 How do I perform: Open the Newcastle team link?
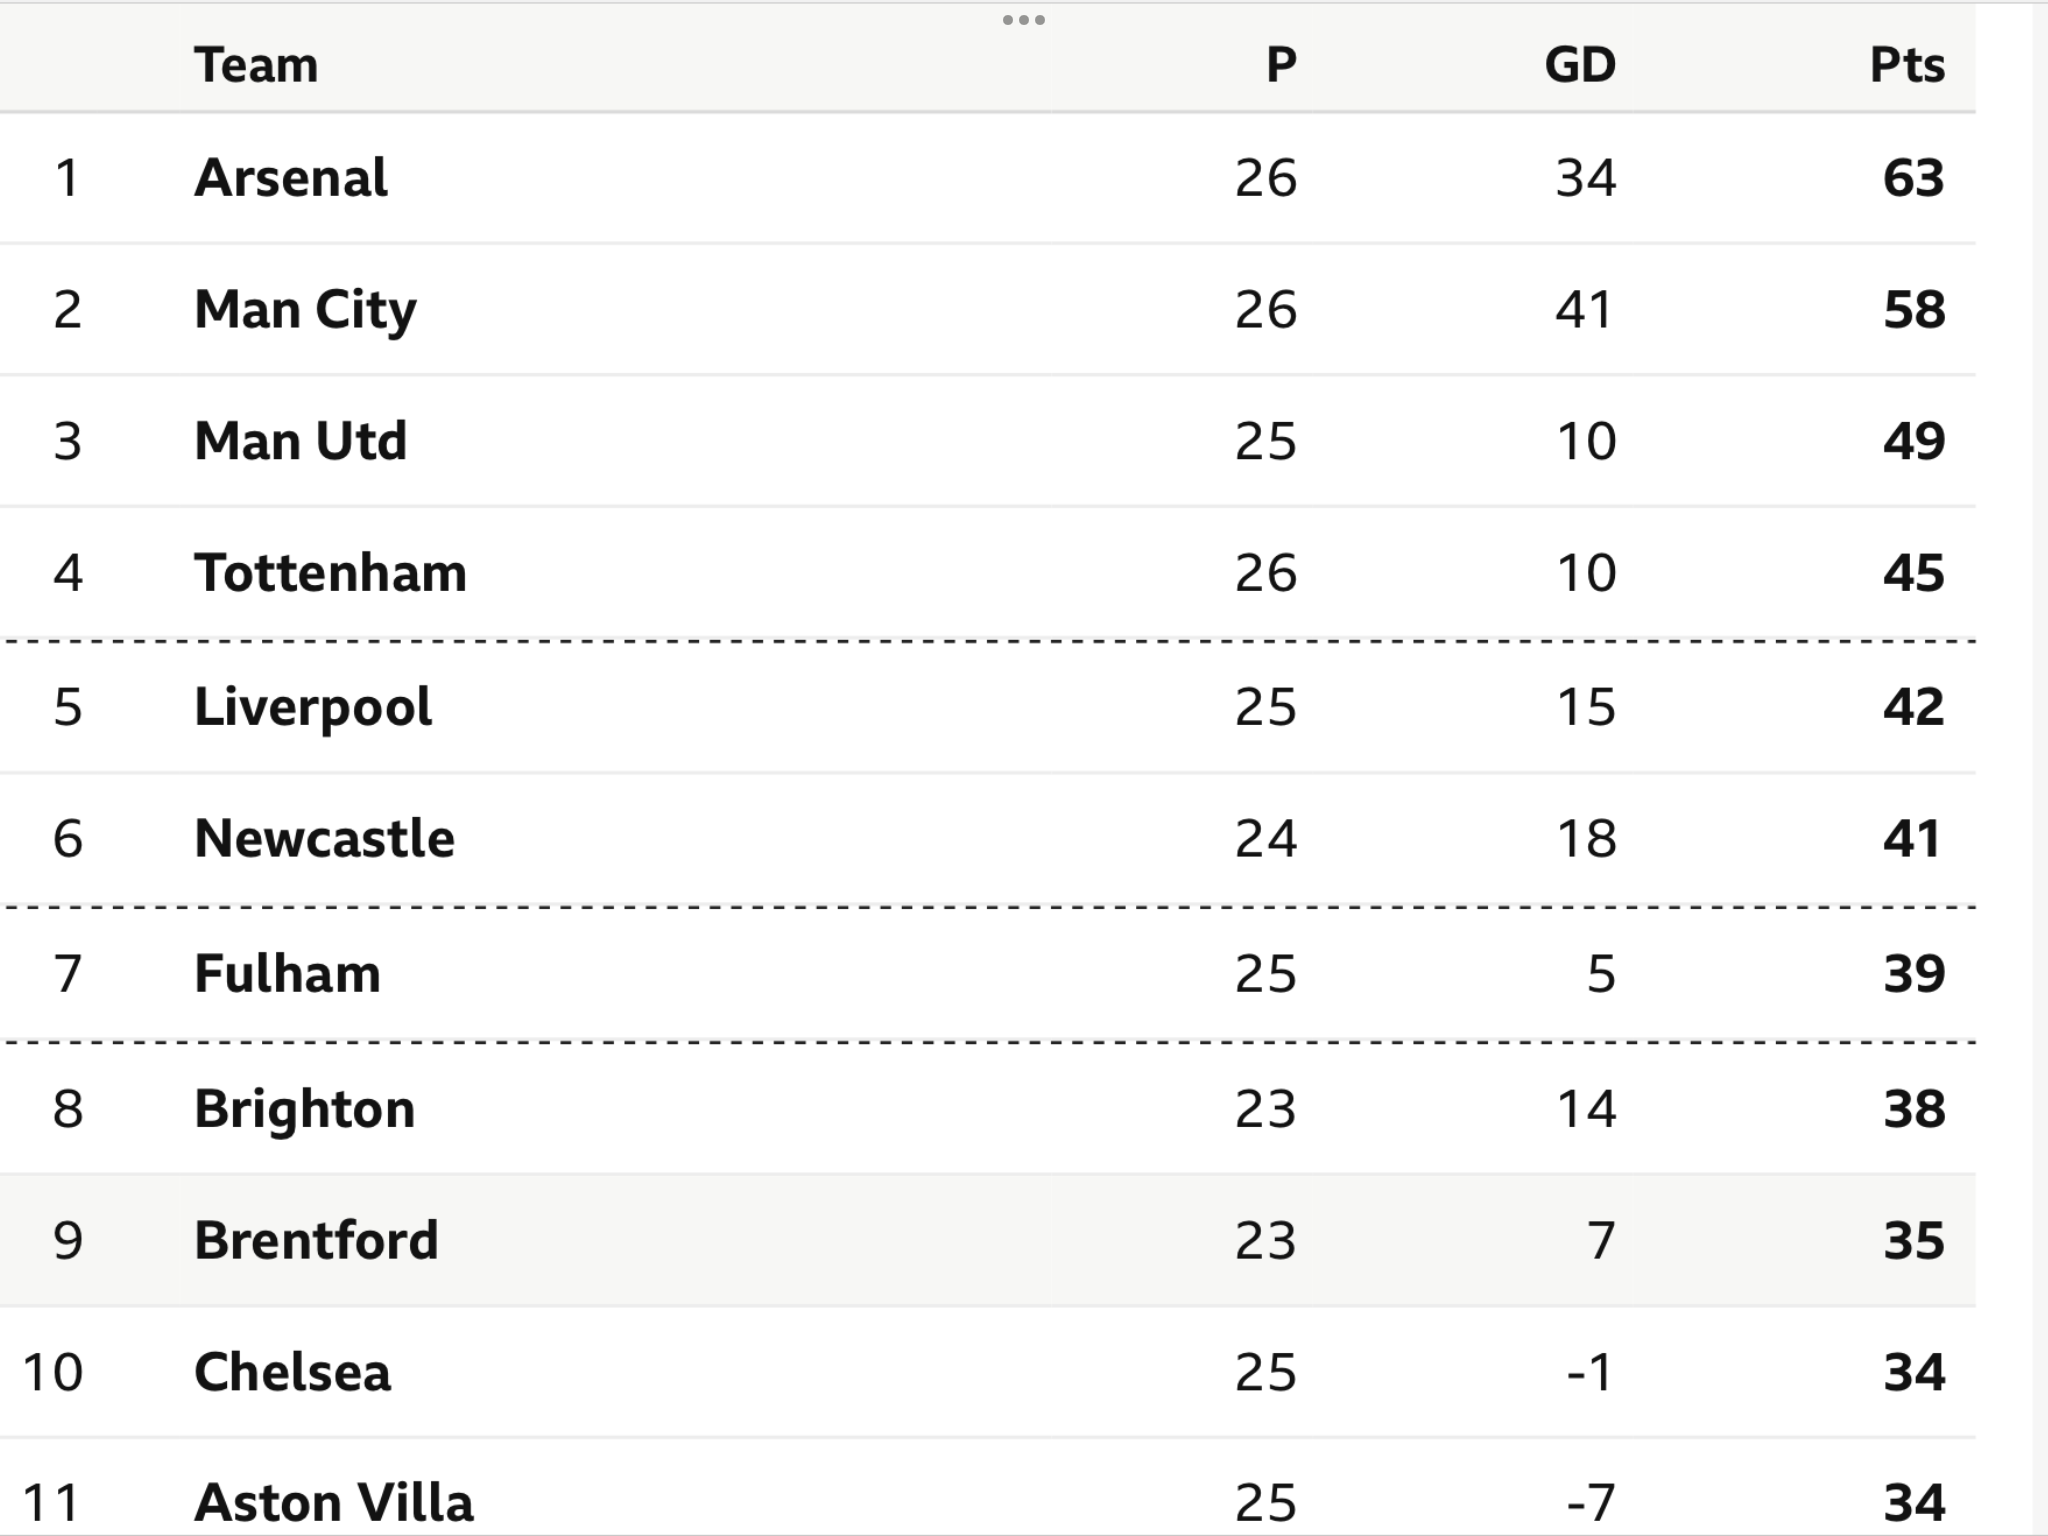[x=324, y=838]
